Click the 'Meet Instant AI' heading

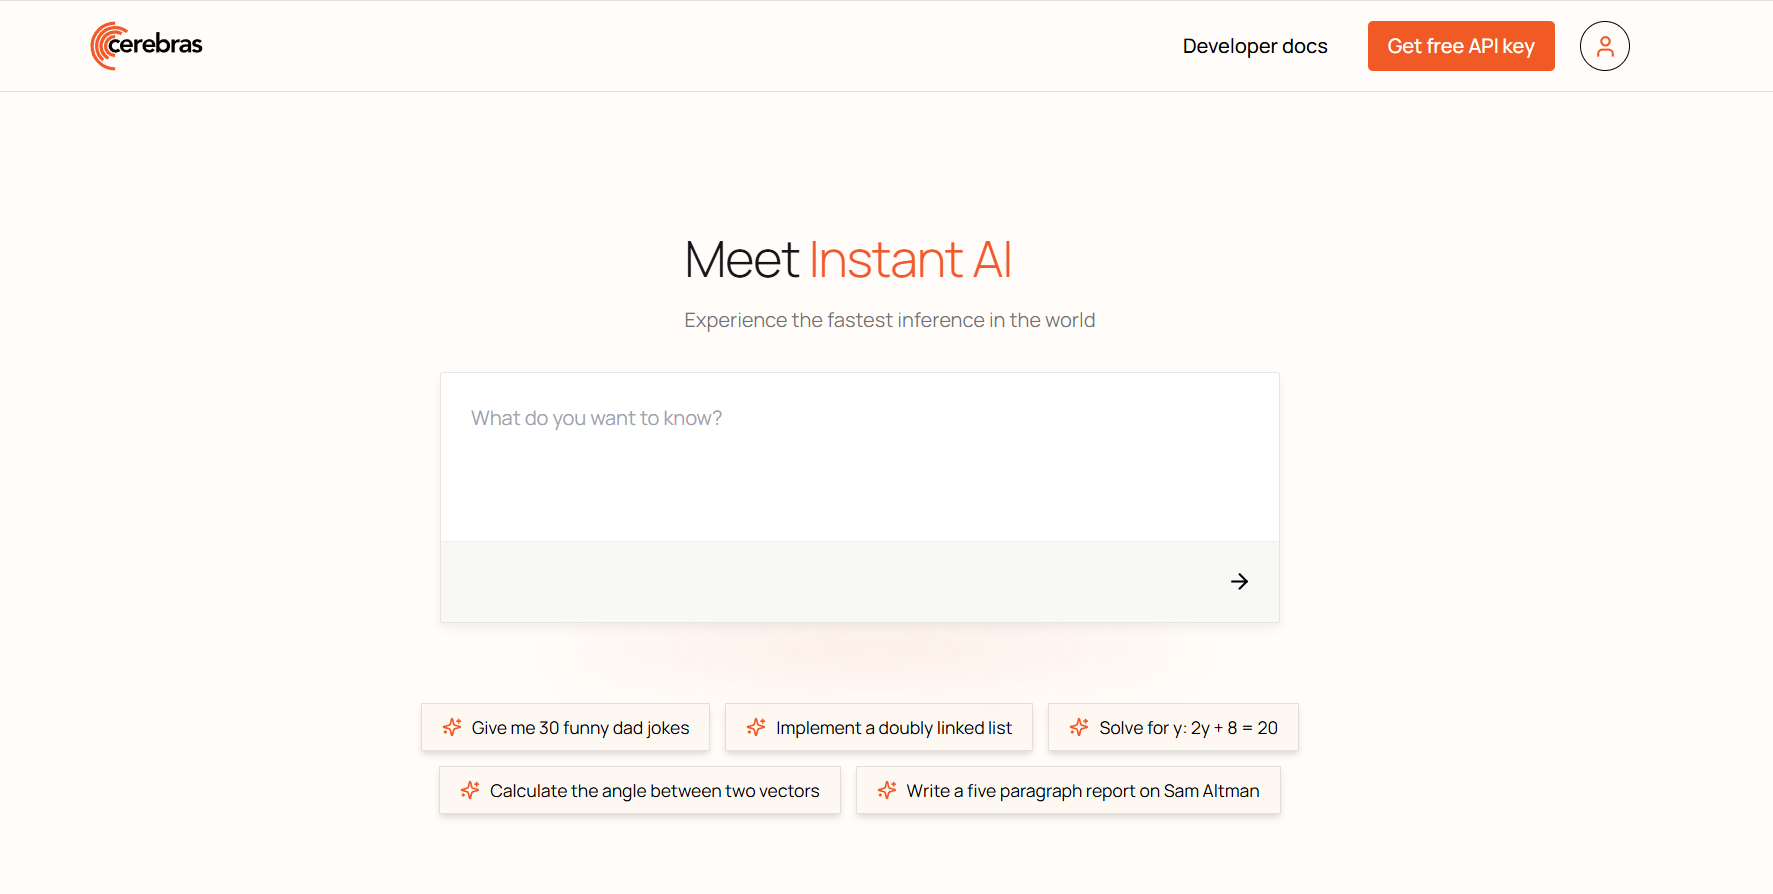(848, 260)
